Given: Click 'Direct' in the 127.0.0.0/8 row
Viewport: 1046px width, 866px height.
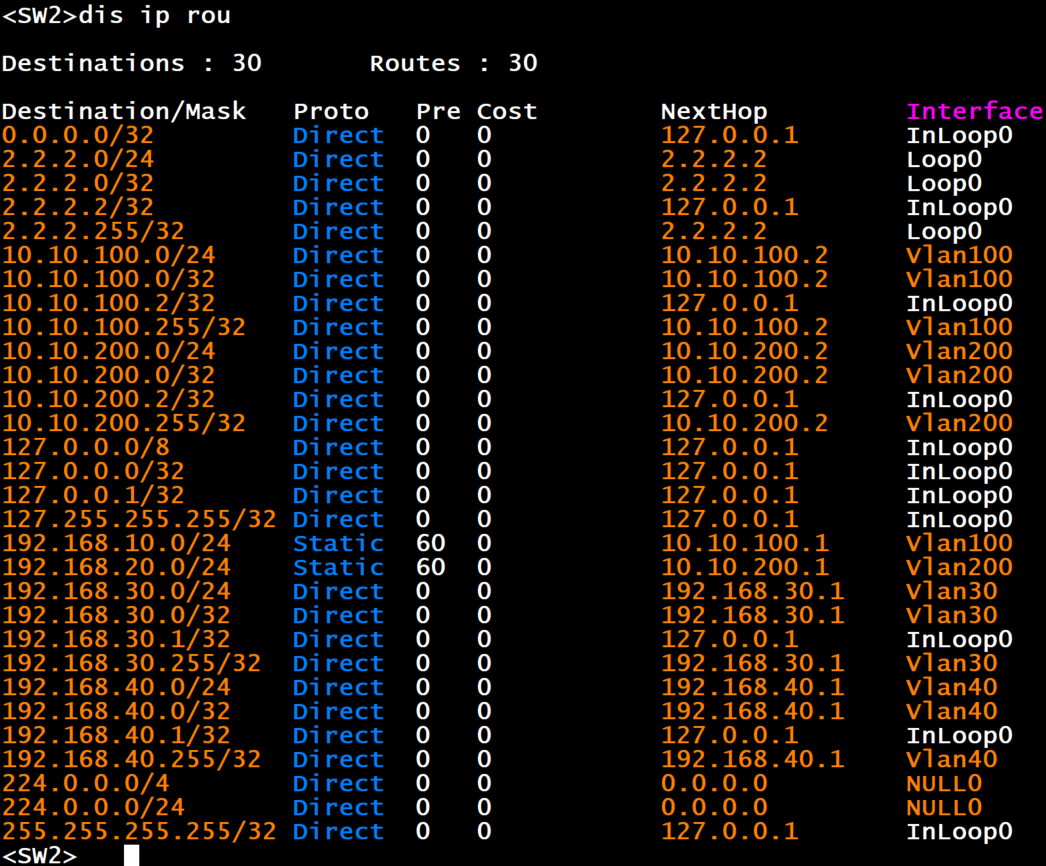Looking at the screenshot, I should (x=338, y=447).
